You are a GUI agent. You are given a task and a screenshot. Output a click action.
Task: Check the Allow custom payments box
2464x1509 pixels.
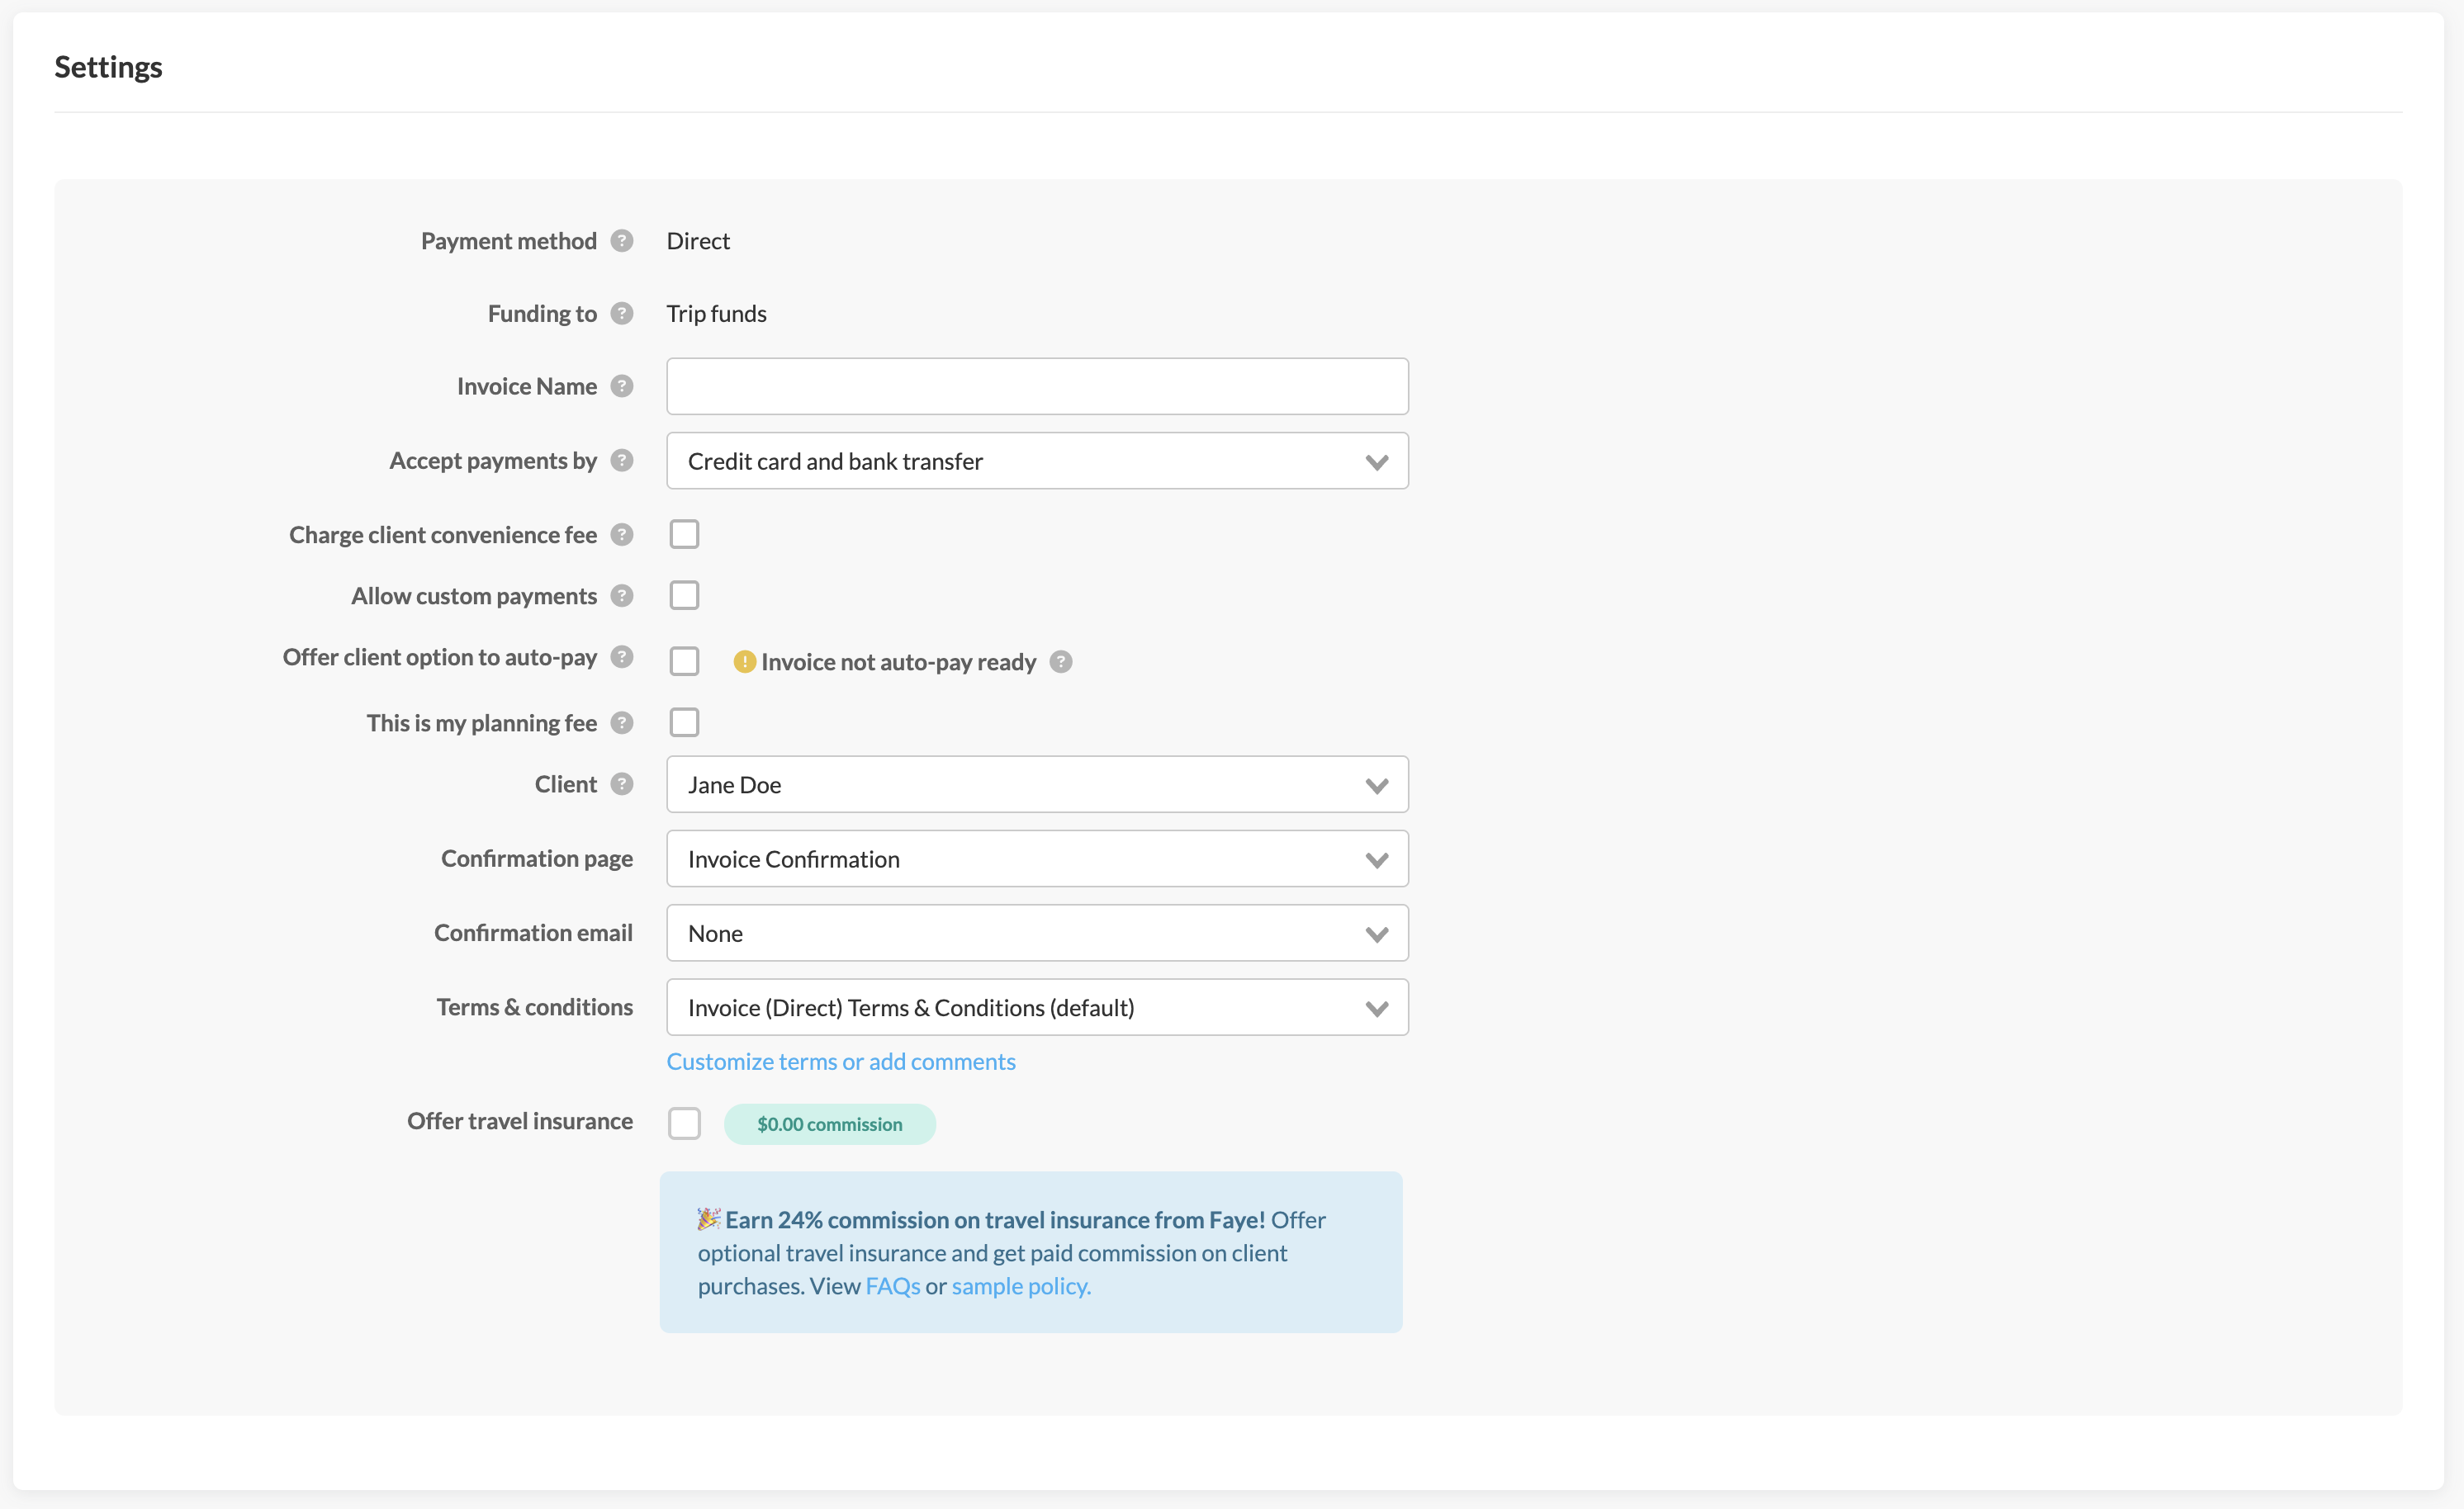point(684,596)
